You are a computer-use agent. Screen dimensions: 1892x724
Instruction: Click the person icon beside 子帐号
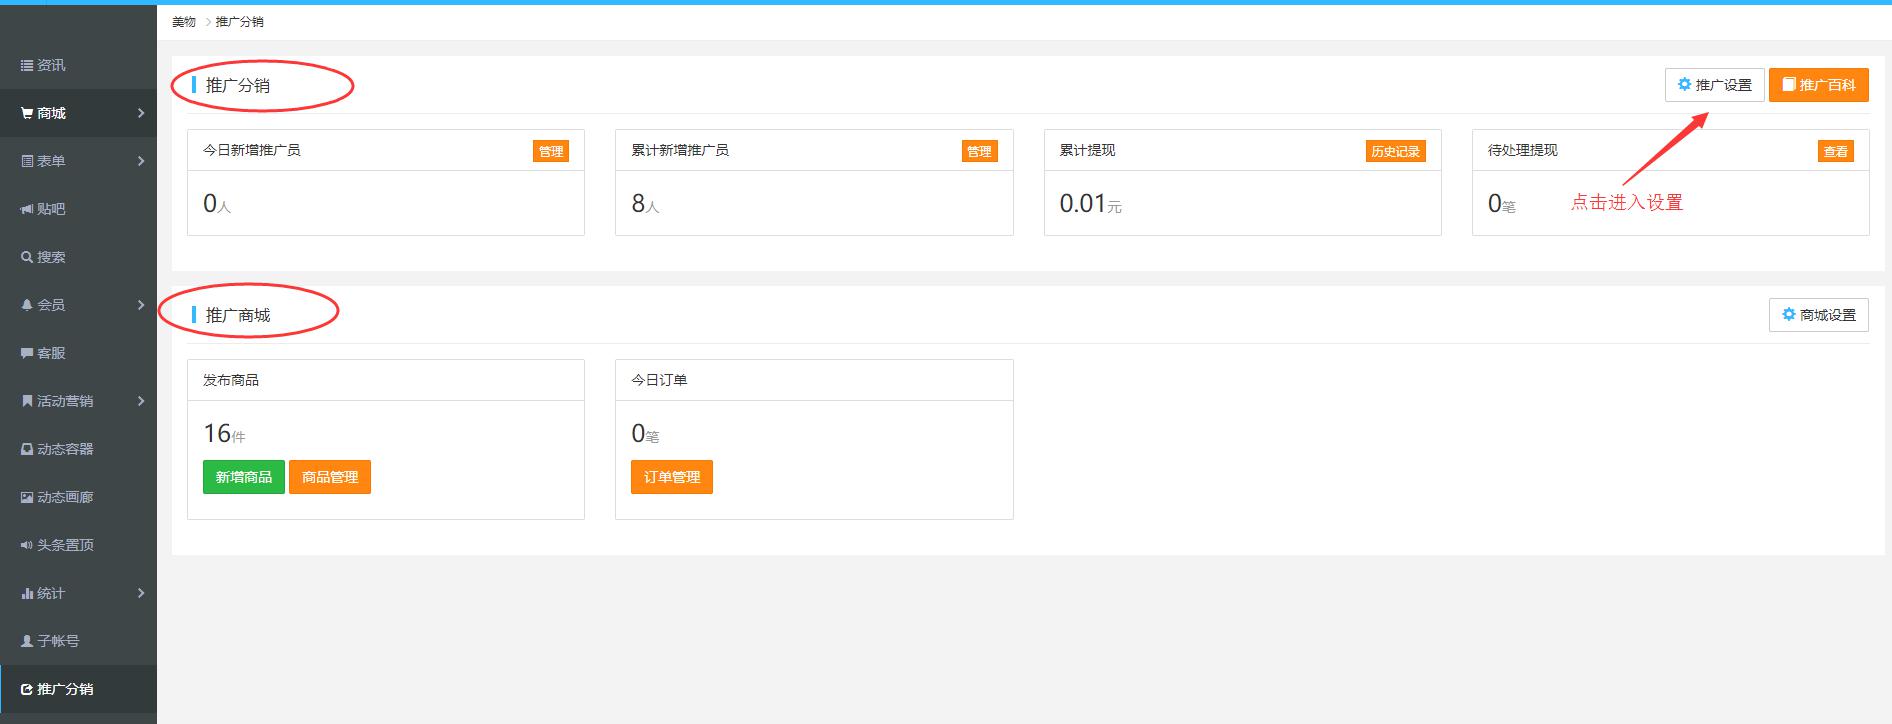[x=27, y=641]
